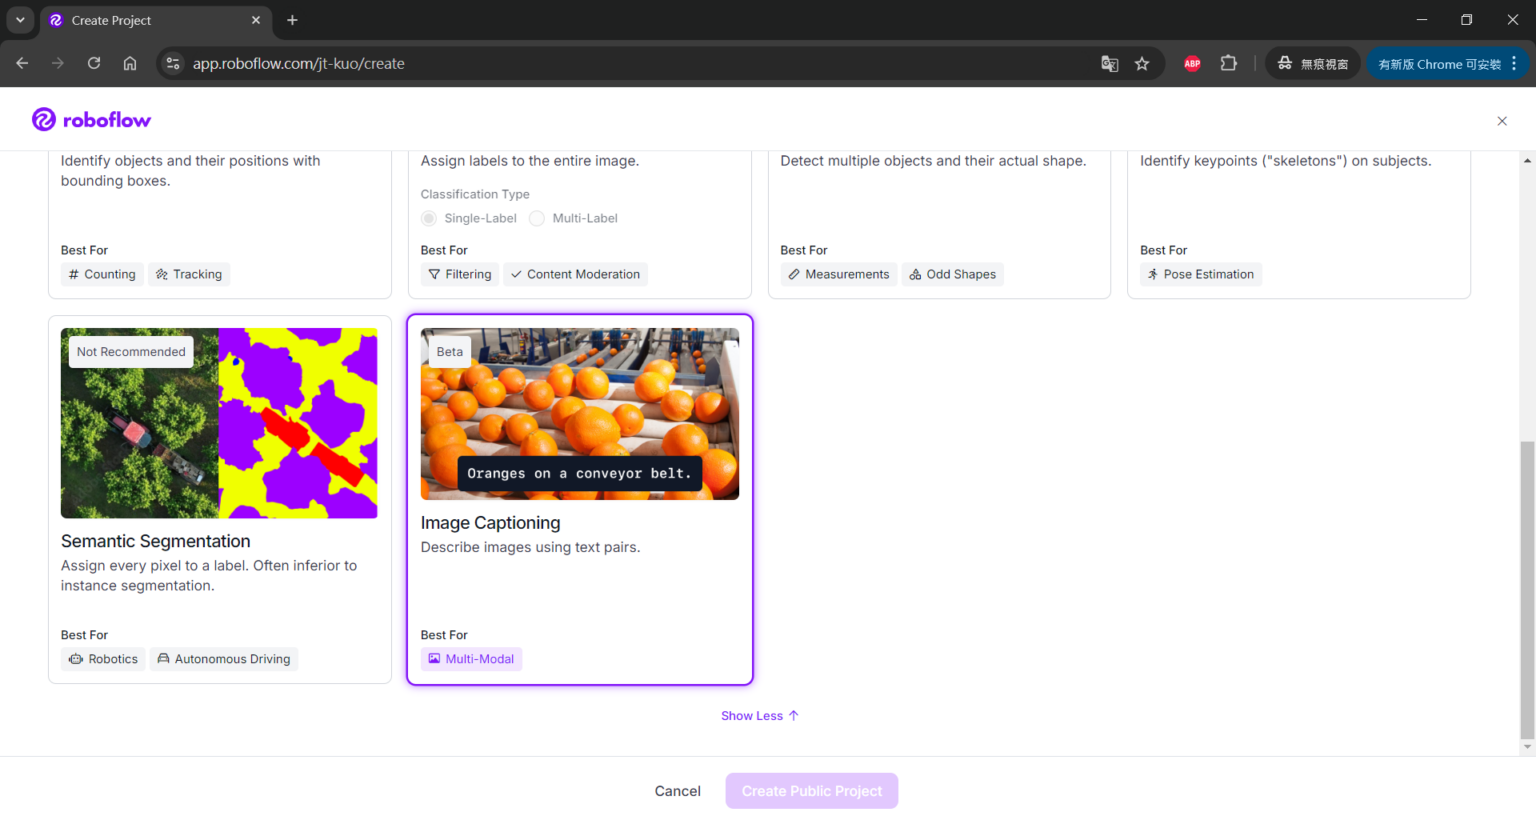Image resolution: width=1536 pixels, height=824 pixels.
Task: Bookmark this page with the star icon
Action: [x=1142, y=64]
